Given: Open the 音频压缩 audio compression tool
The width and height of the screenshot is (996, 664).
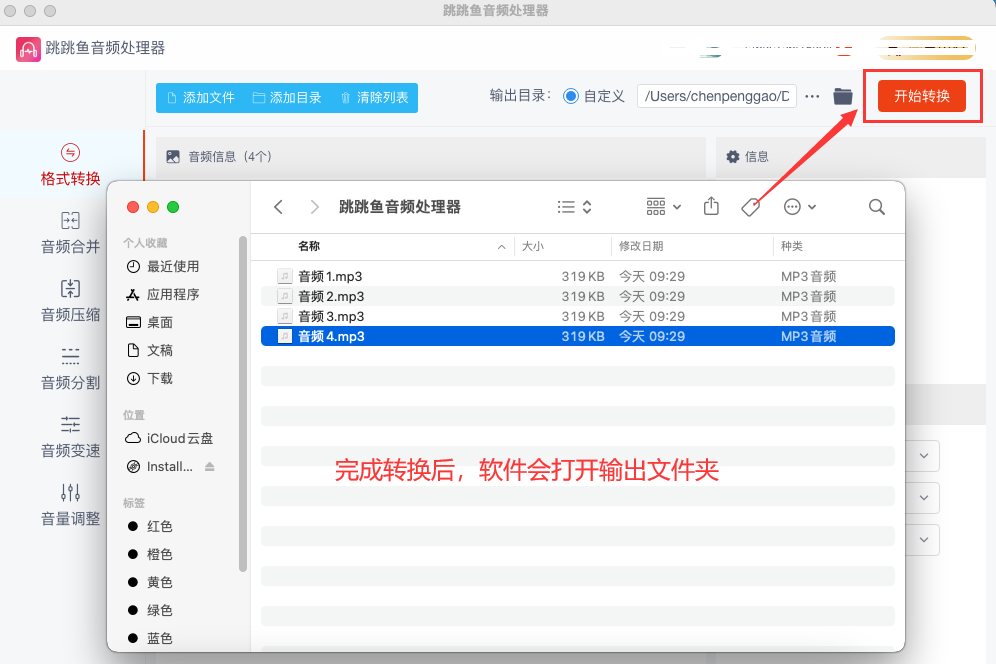Looking at the screenshot, I should [70, 301].
